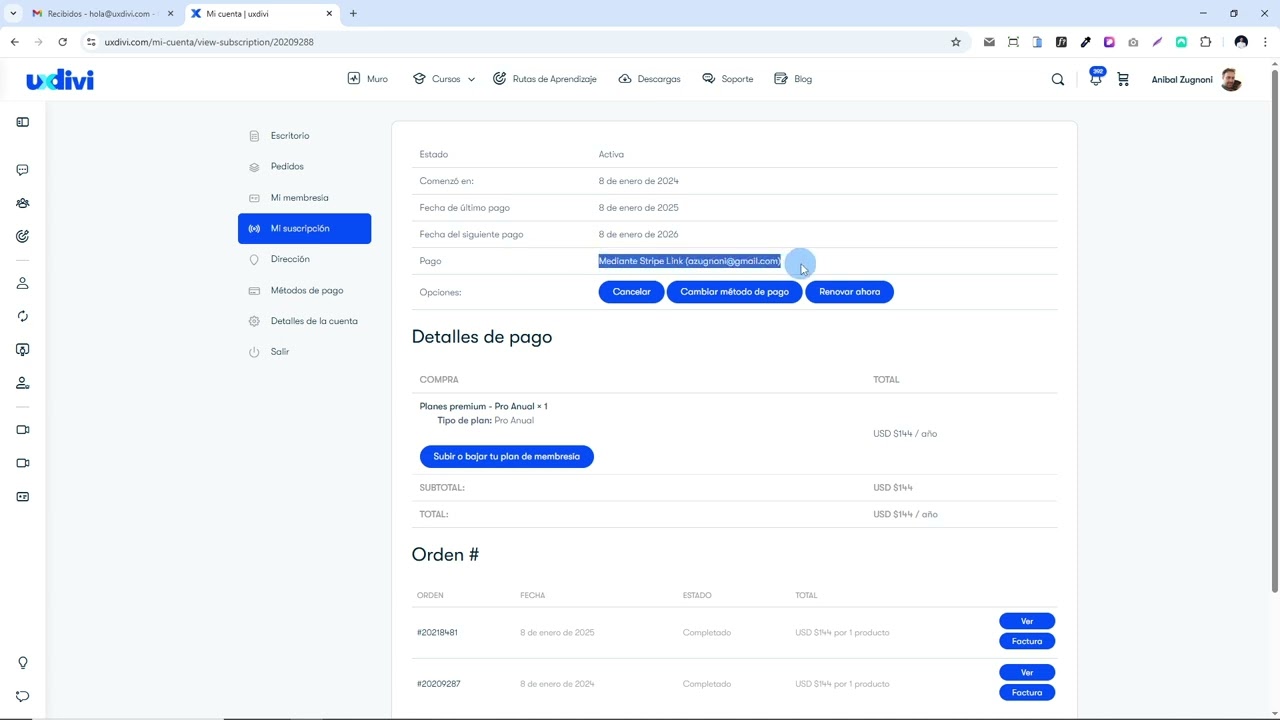Click the Planes premium - Pro Anual item
This screenshot has height=720, width=1280.
point(483,406)
